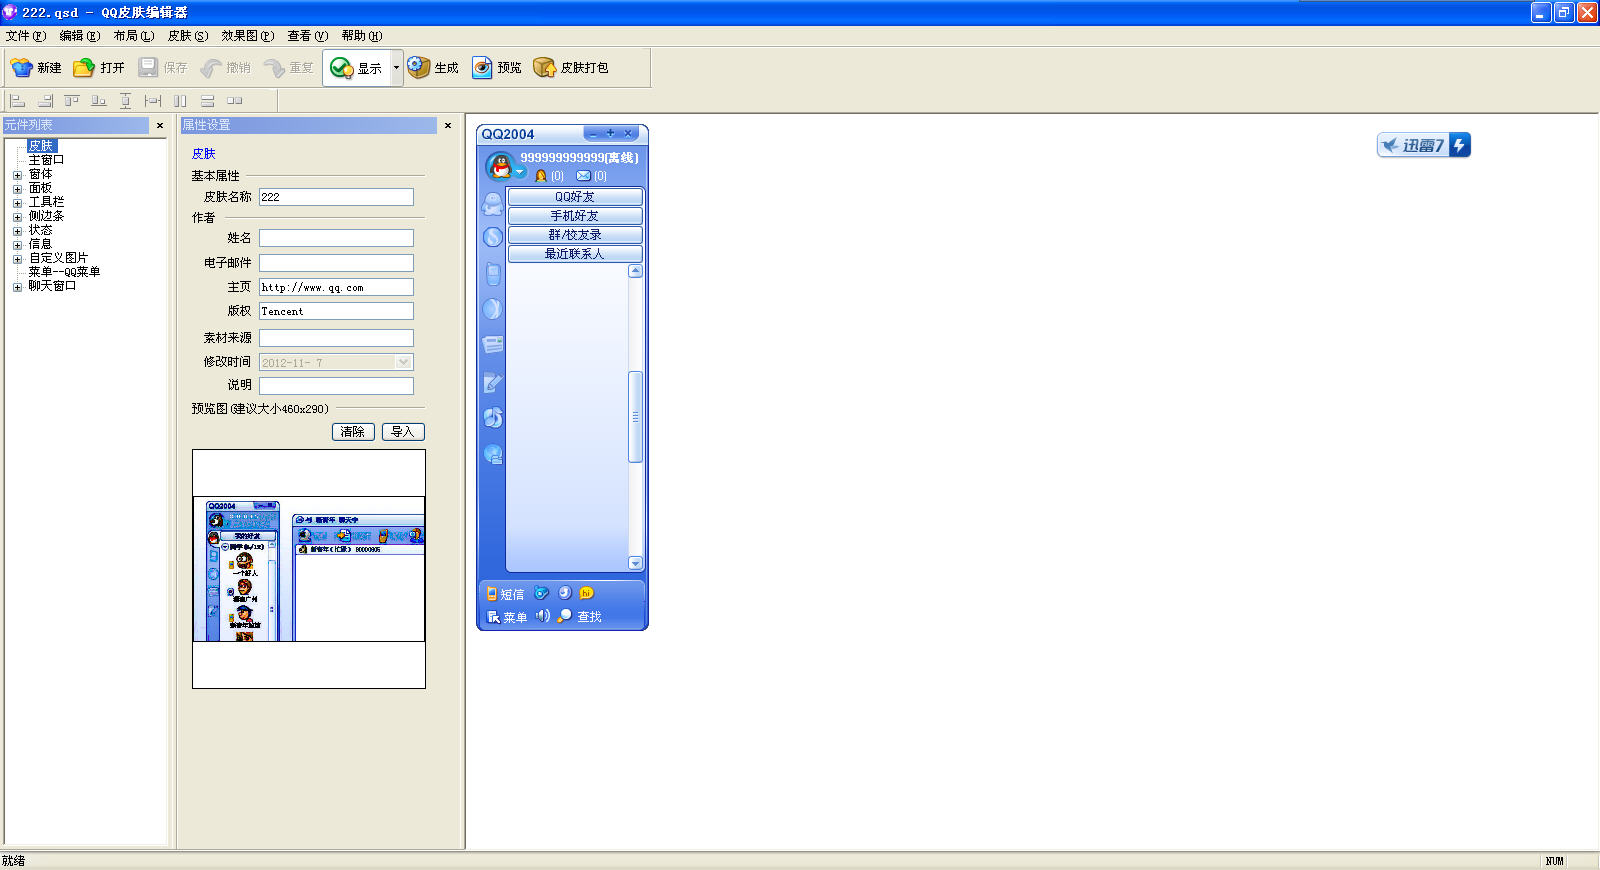Expand the 侧边条 tree node
Image resolution: width=1600 pixels, height=870 pixels.
17,217
